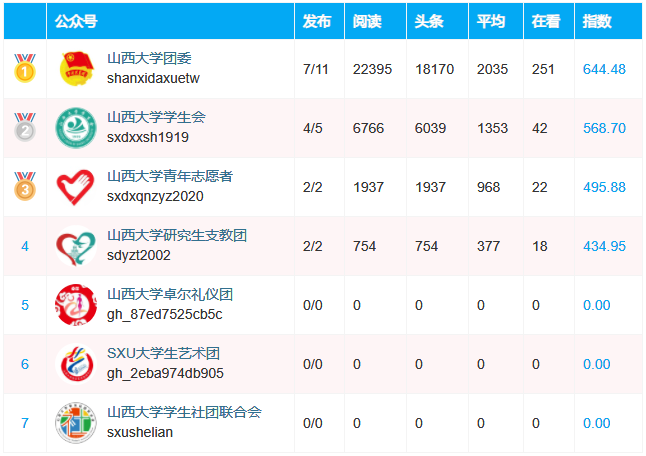This screenshot has width=646, height=456.
Task: Sort by the 指数 column header
Action: click(597, 21)
